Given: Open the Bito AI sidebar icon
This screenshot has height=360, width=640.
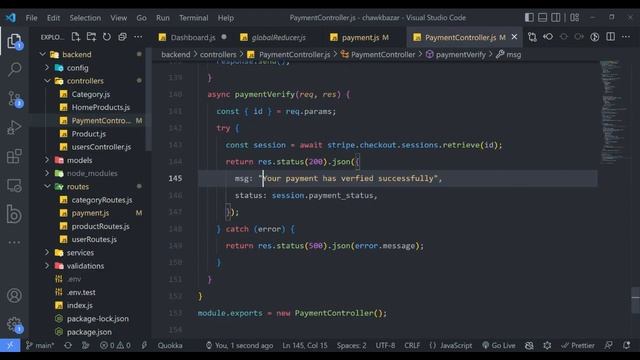Looking at the screenshot, I should (14, 214).
